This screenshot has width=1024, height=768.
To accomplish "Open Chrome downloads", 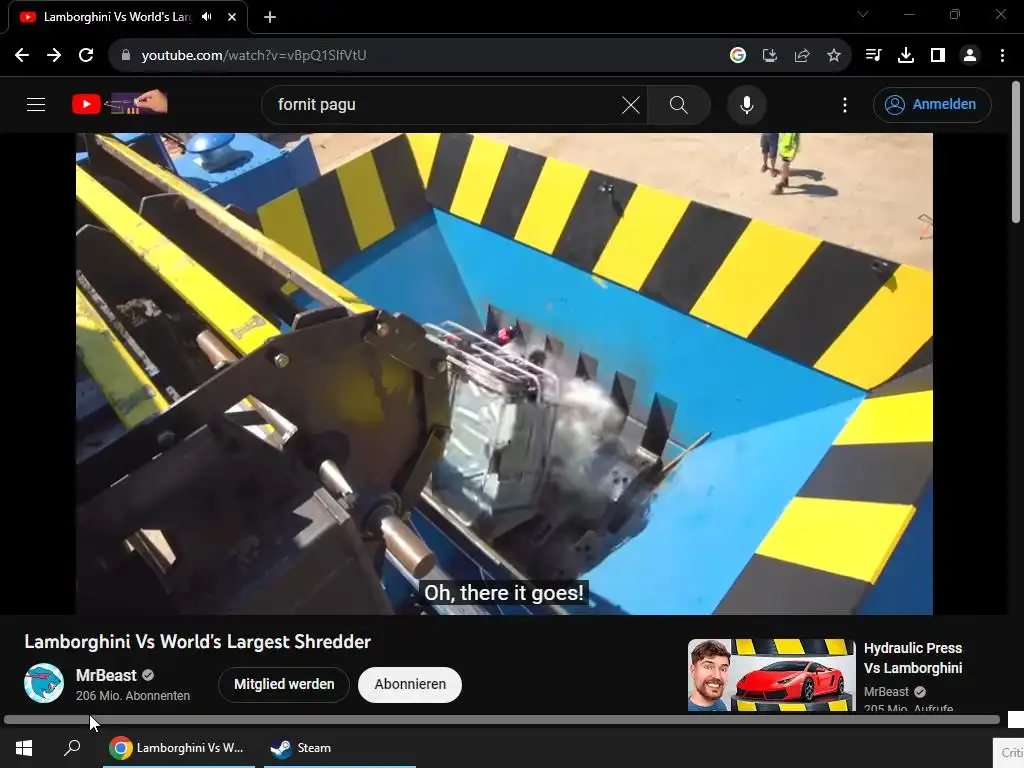I will click(906, 56).
